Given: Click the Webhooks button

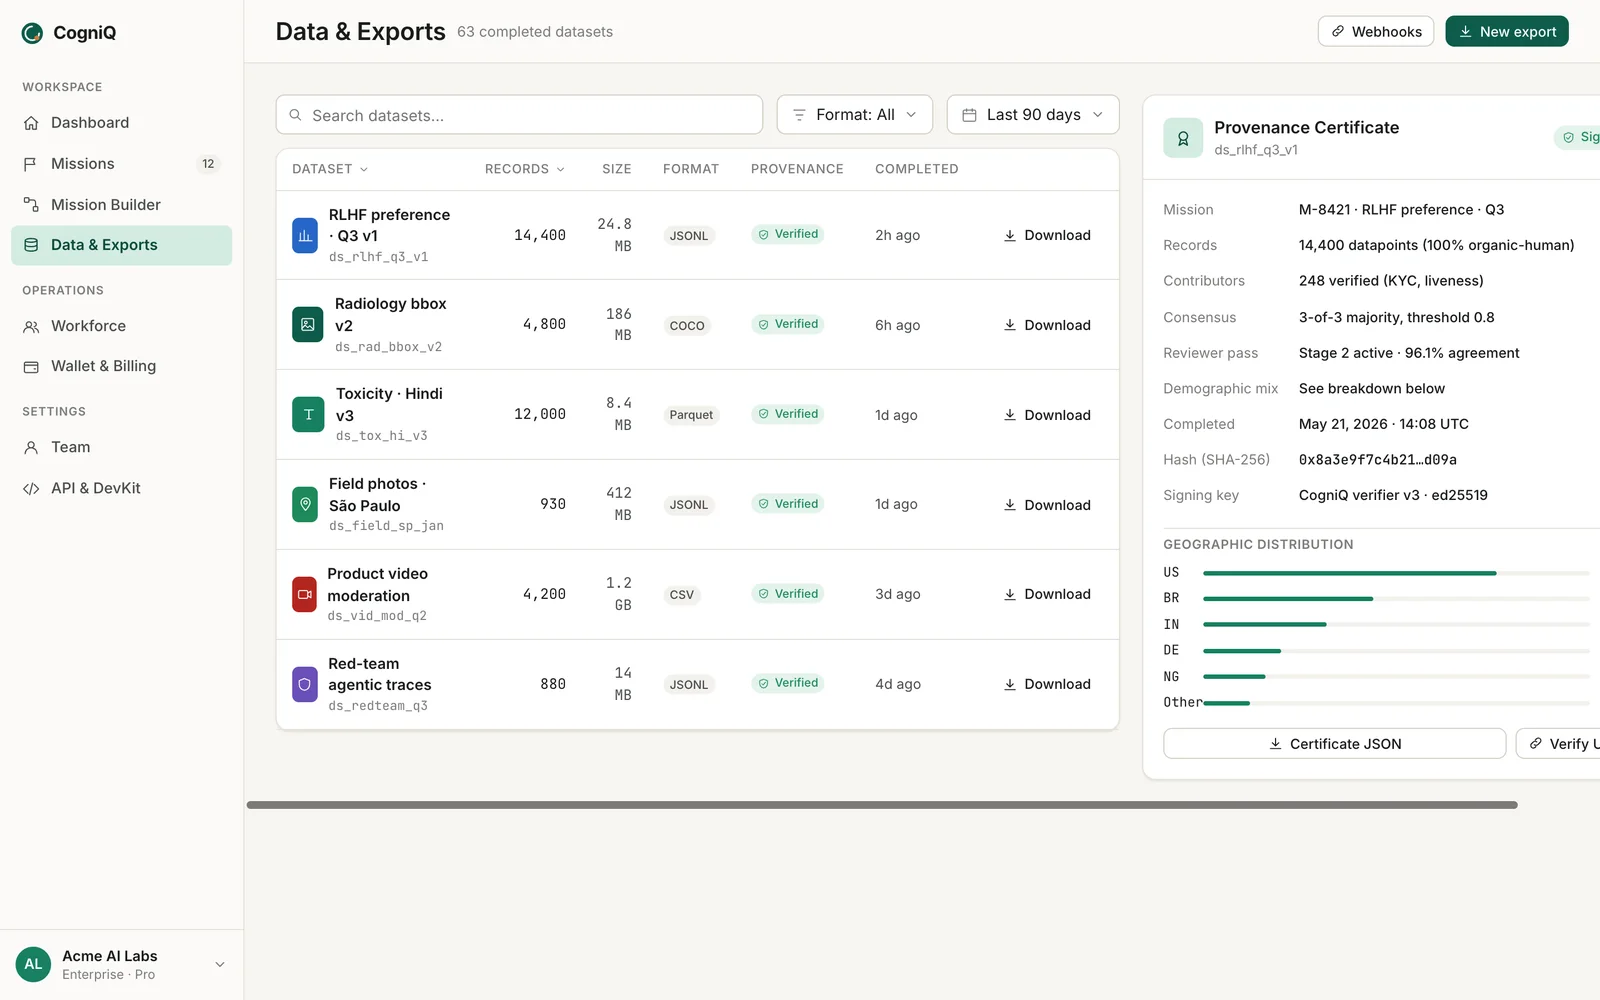Looking at the screenshot, I should [1376, 32].
